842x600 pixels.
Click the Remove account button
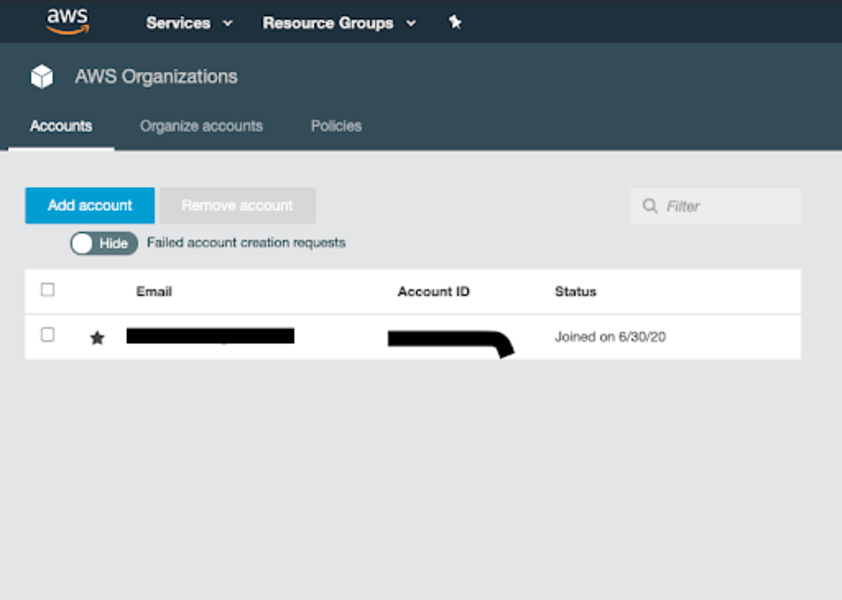[237, 205]
